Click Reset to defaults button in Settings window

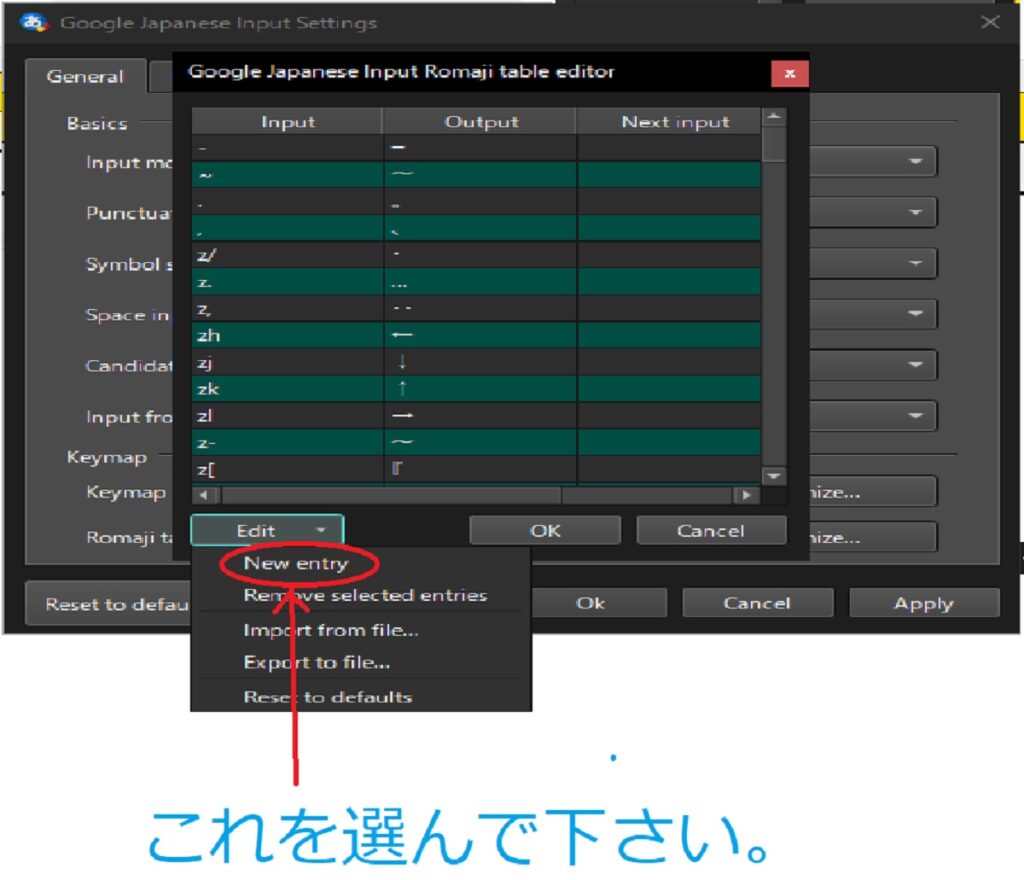tap(109, 604)
